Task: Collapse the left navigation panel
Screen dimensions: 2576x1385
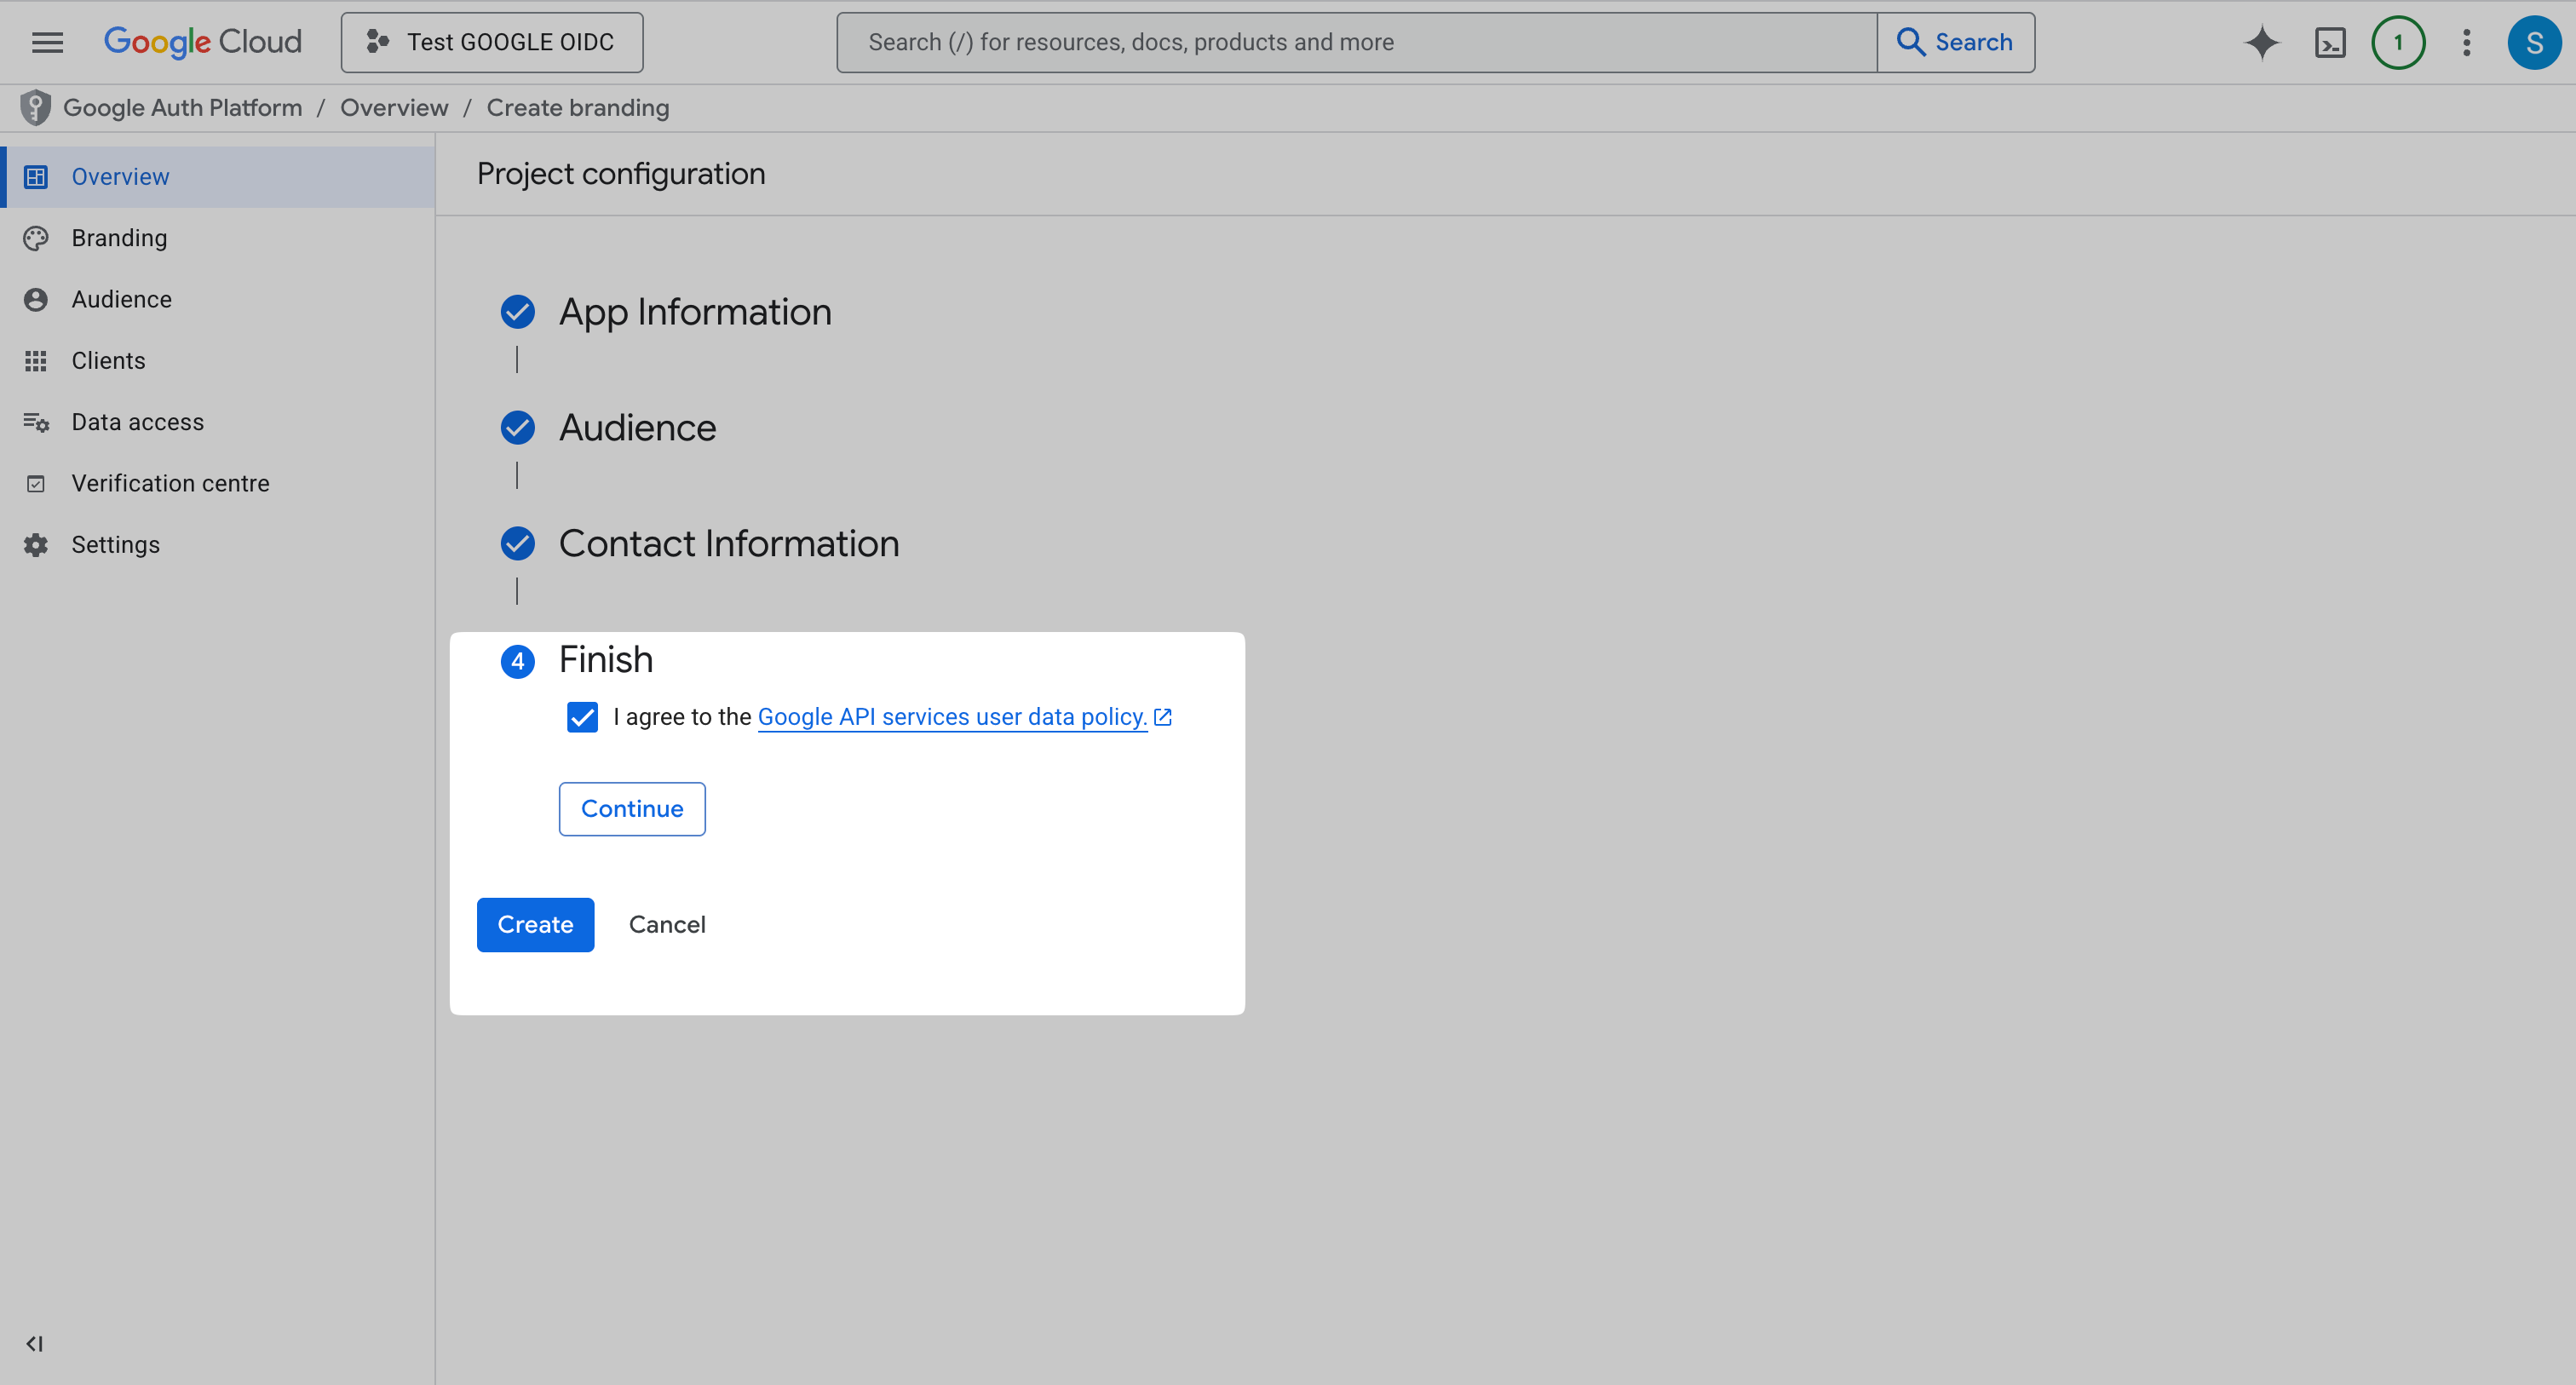Action: 35,1344
